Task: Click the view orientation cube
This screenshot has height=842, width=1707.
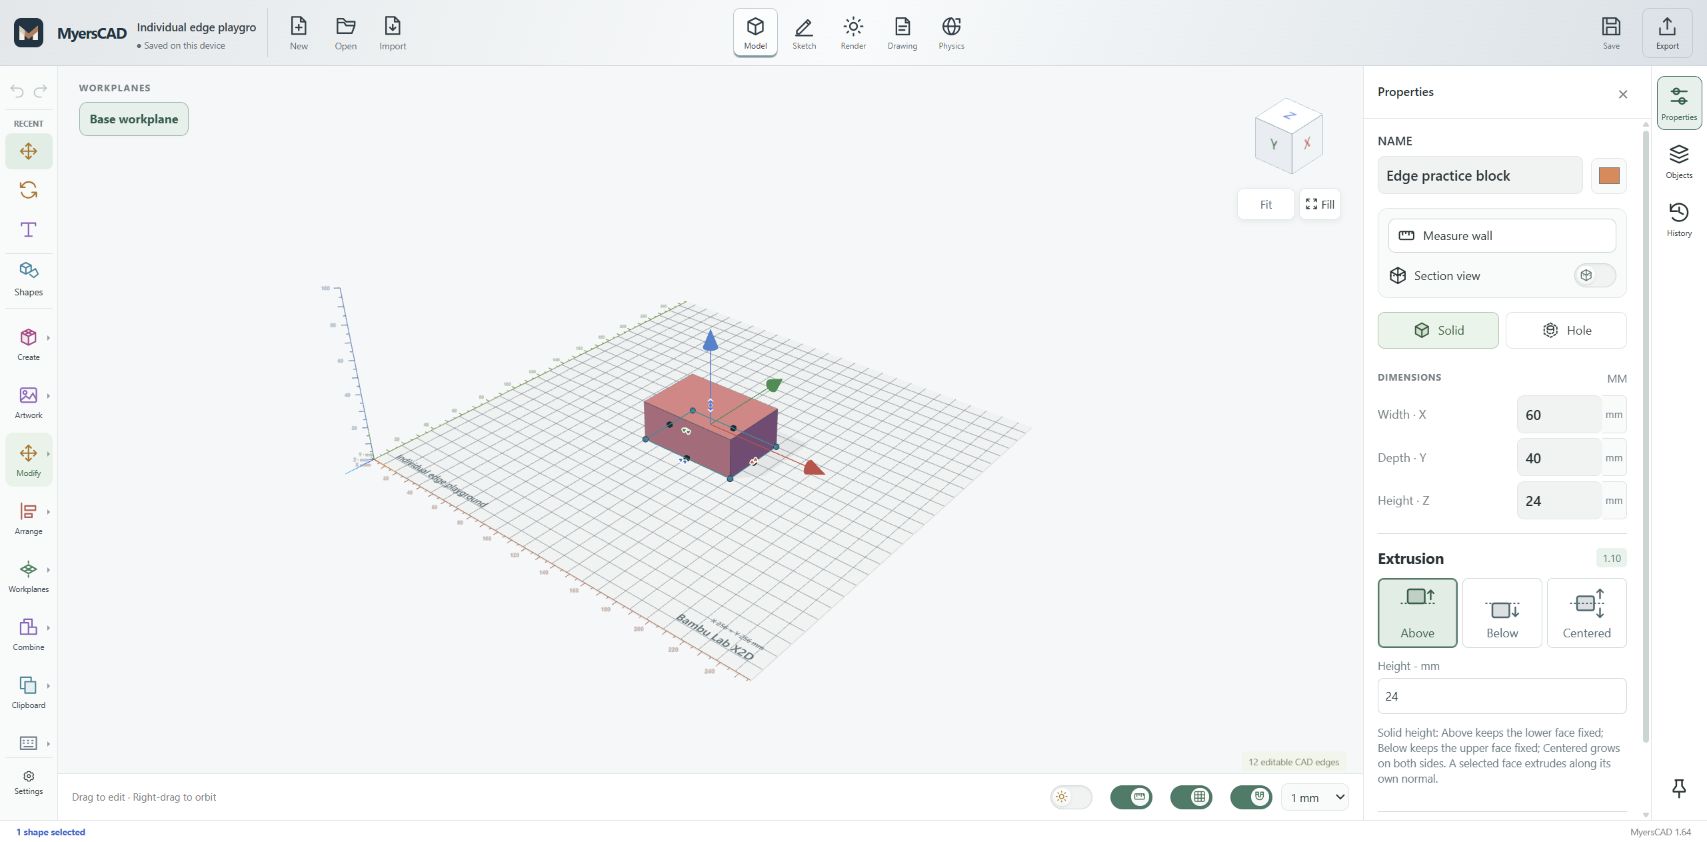Action: tap(1289, 137)
